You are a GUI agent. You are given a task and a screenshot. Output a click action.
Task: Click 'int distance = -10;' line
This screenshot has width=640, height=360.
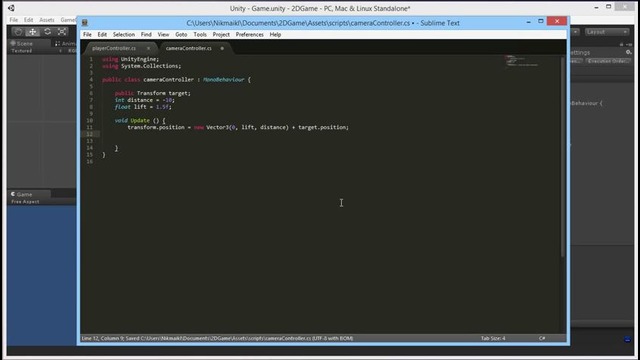pos(144,100)
